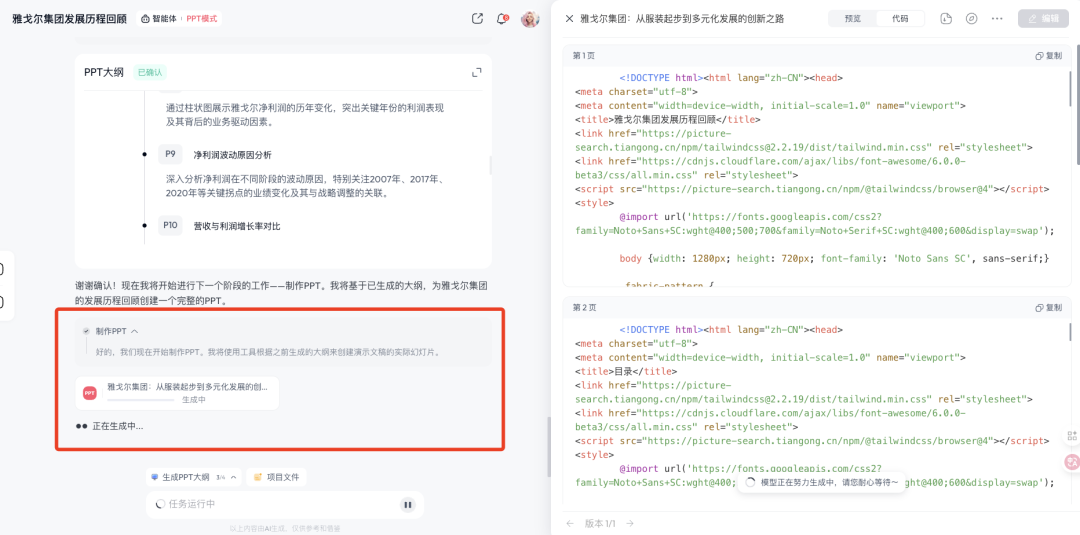This screenshot has height=535, width=1080.
Task: Open 项目文件
Action: 276,476
